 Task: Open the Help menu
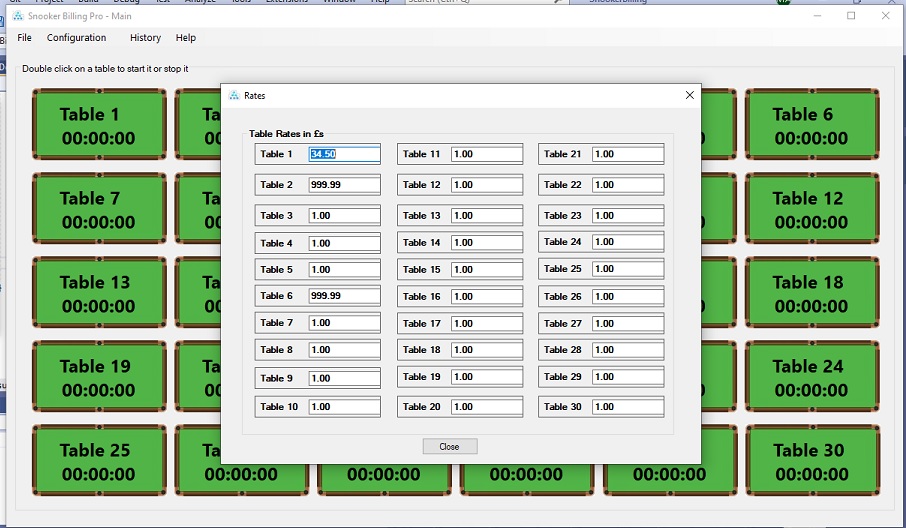tap(185, 38)
